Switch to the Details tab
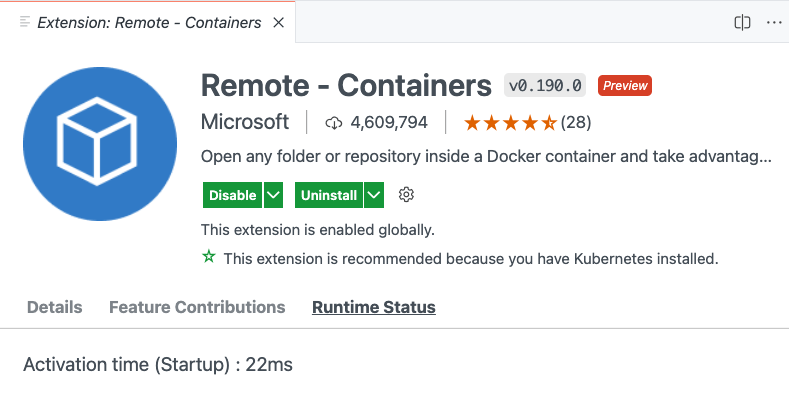This screenshot has height=411, width=789. 55,307
